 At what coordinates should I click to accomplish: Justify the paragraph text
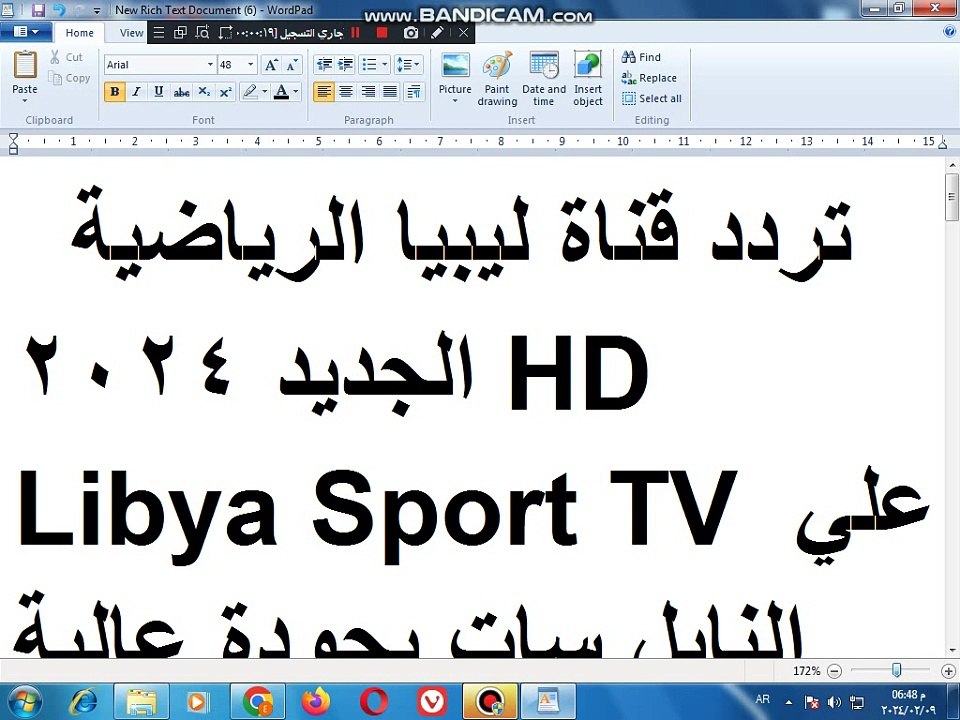390,92
